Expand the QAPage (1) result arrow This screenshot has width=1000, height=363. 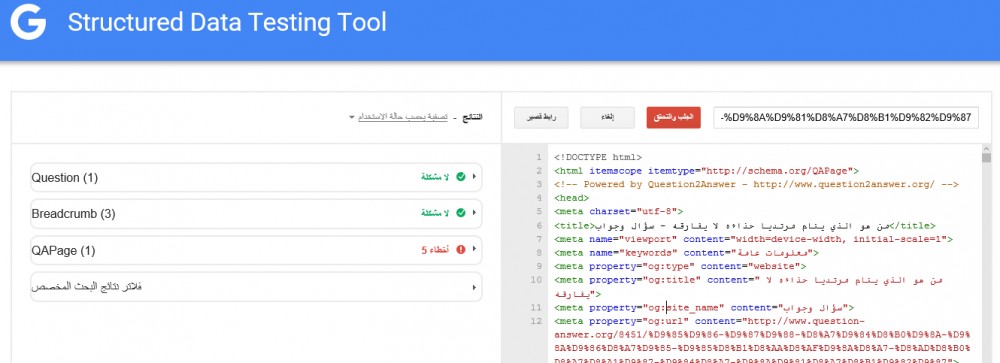click(474, 250)
